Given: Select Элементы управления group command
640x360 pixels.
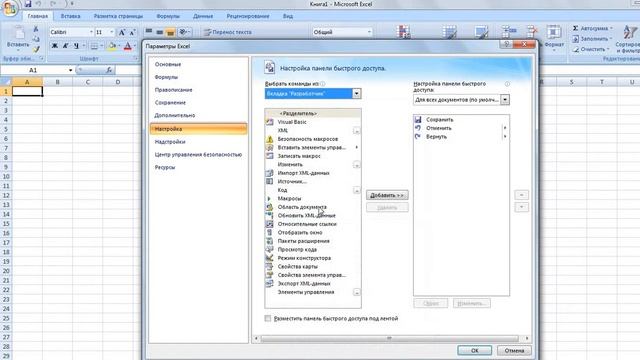Looking at the screenshot, I should pos(313,292).
